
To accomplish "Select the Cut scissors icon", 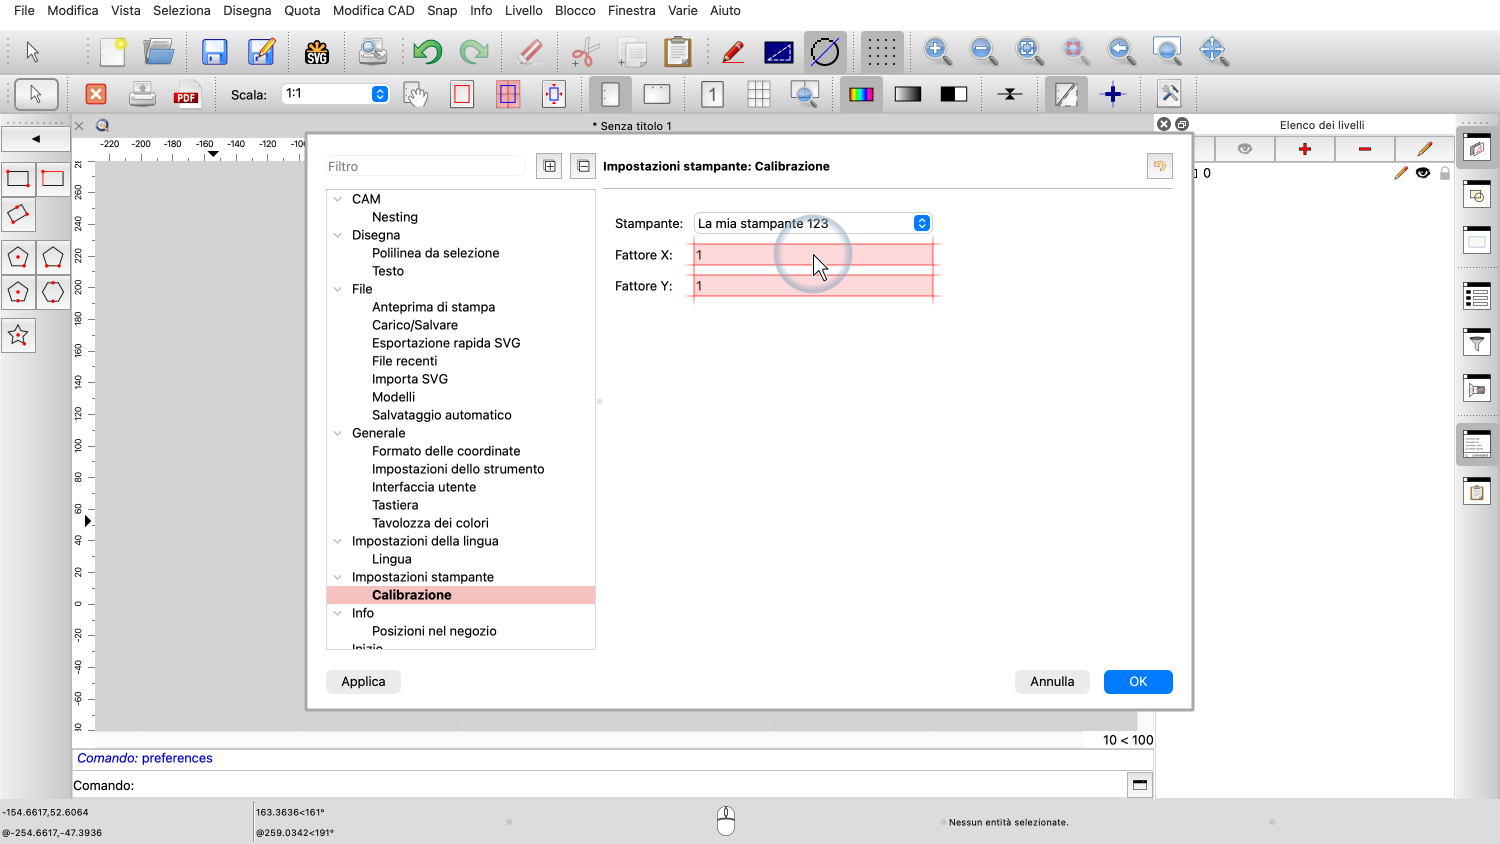I will tap(585, 52).
